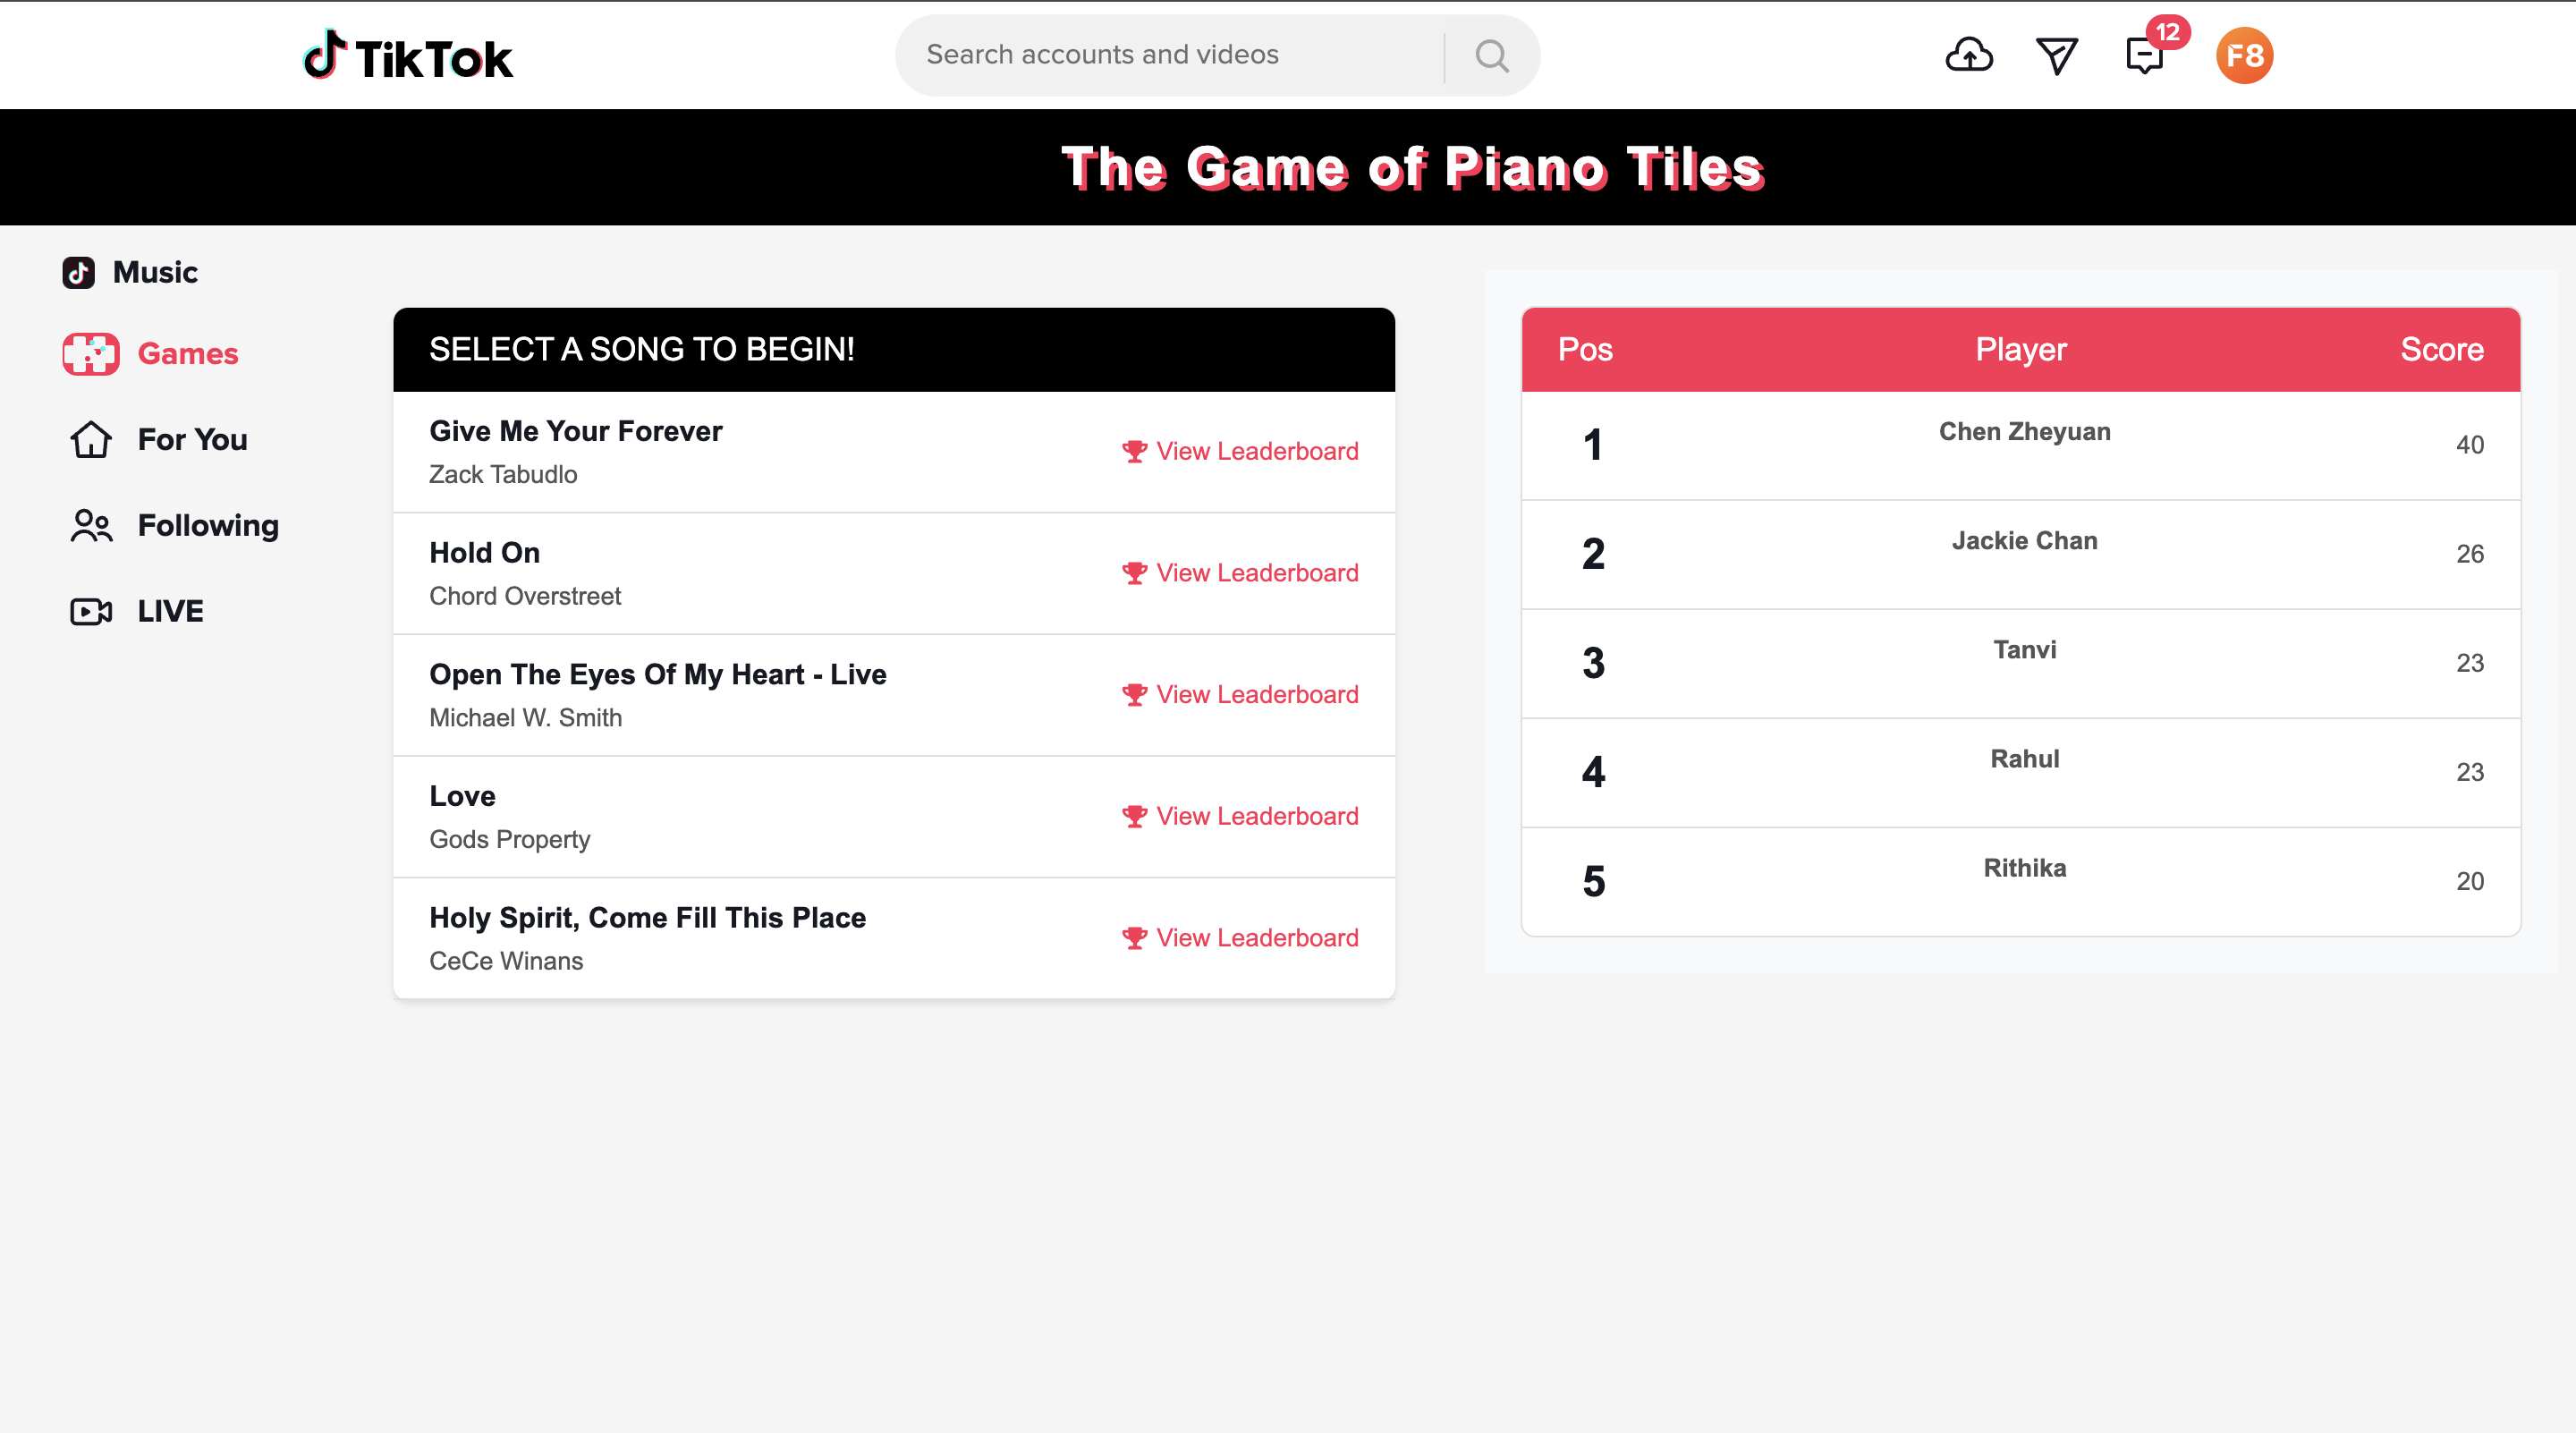Click the F8 profile avatar

[x=2243, y=55]
